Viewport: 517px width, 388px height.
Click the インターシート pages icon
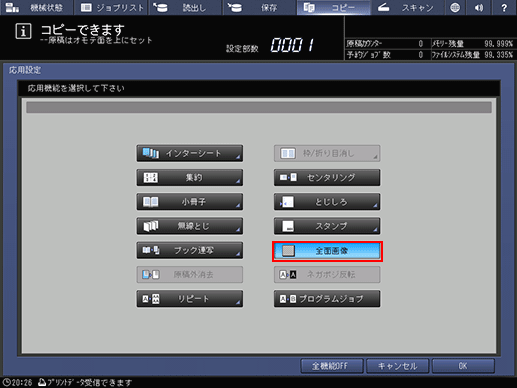(151, 153)
